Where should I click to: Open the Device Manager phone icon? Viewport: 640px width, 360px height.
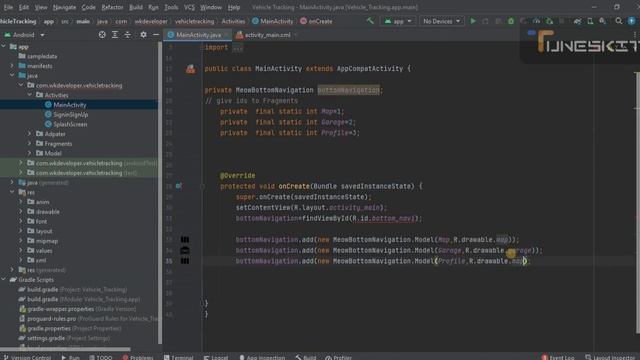pos(590,21)
